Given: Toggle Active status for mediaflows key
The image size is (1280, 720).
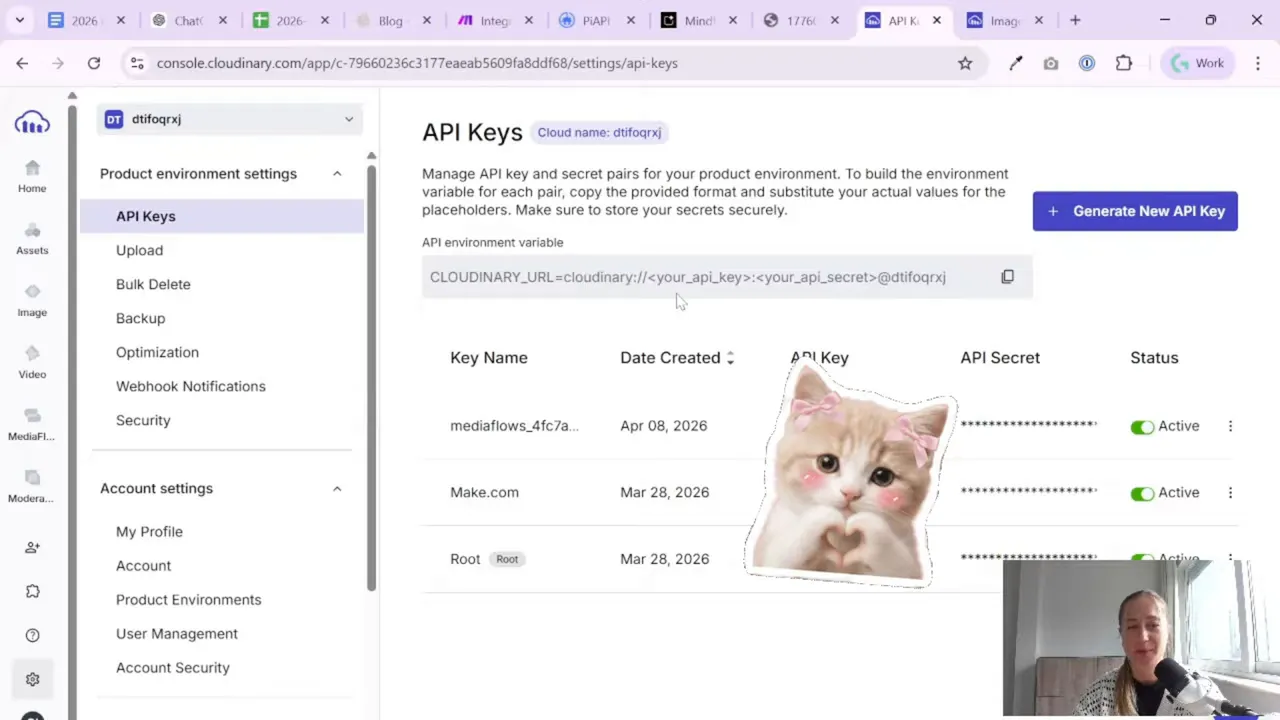Looking at the screenshot, I should click(1142, 427).
